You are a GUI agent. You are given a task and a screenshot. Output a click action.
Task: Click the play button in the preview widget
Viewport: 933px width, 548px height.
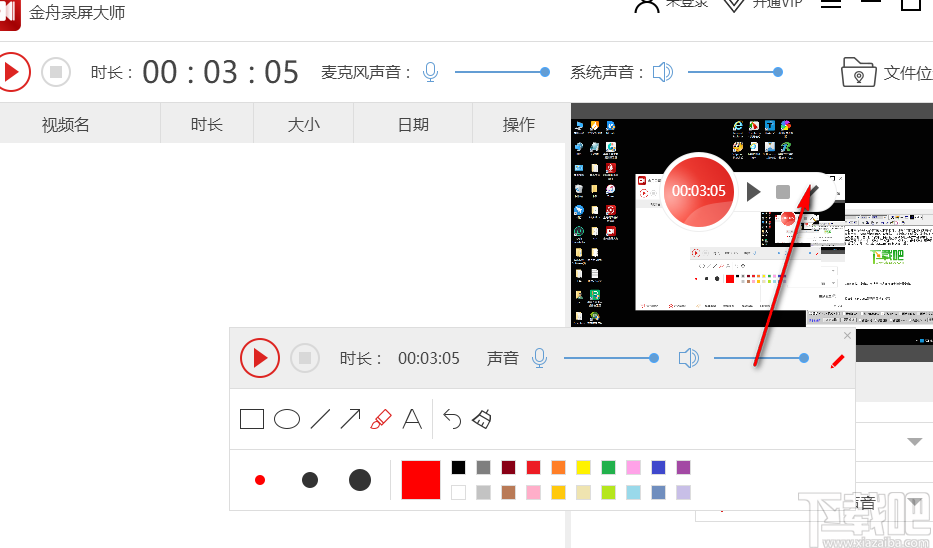pyautogui.click(x=753, y=192)
